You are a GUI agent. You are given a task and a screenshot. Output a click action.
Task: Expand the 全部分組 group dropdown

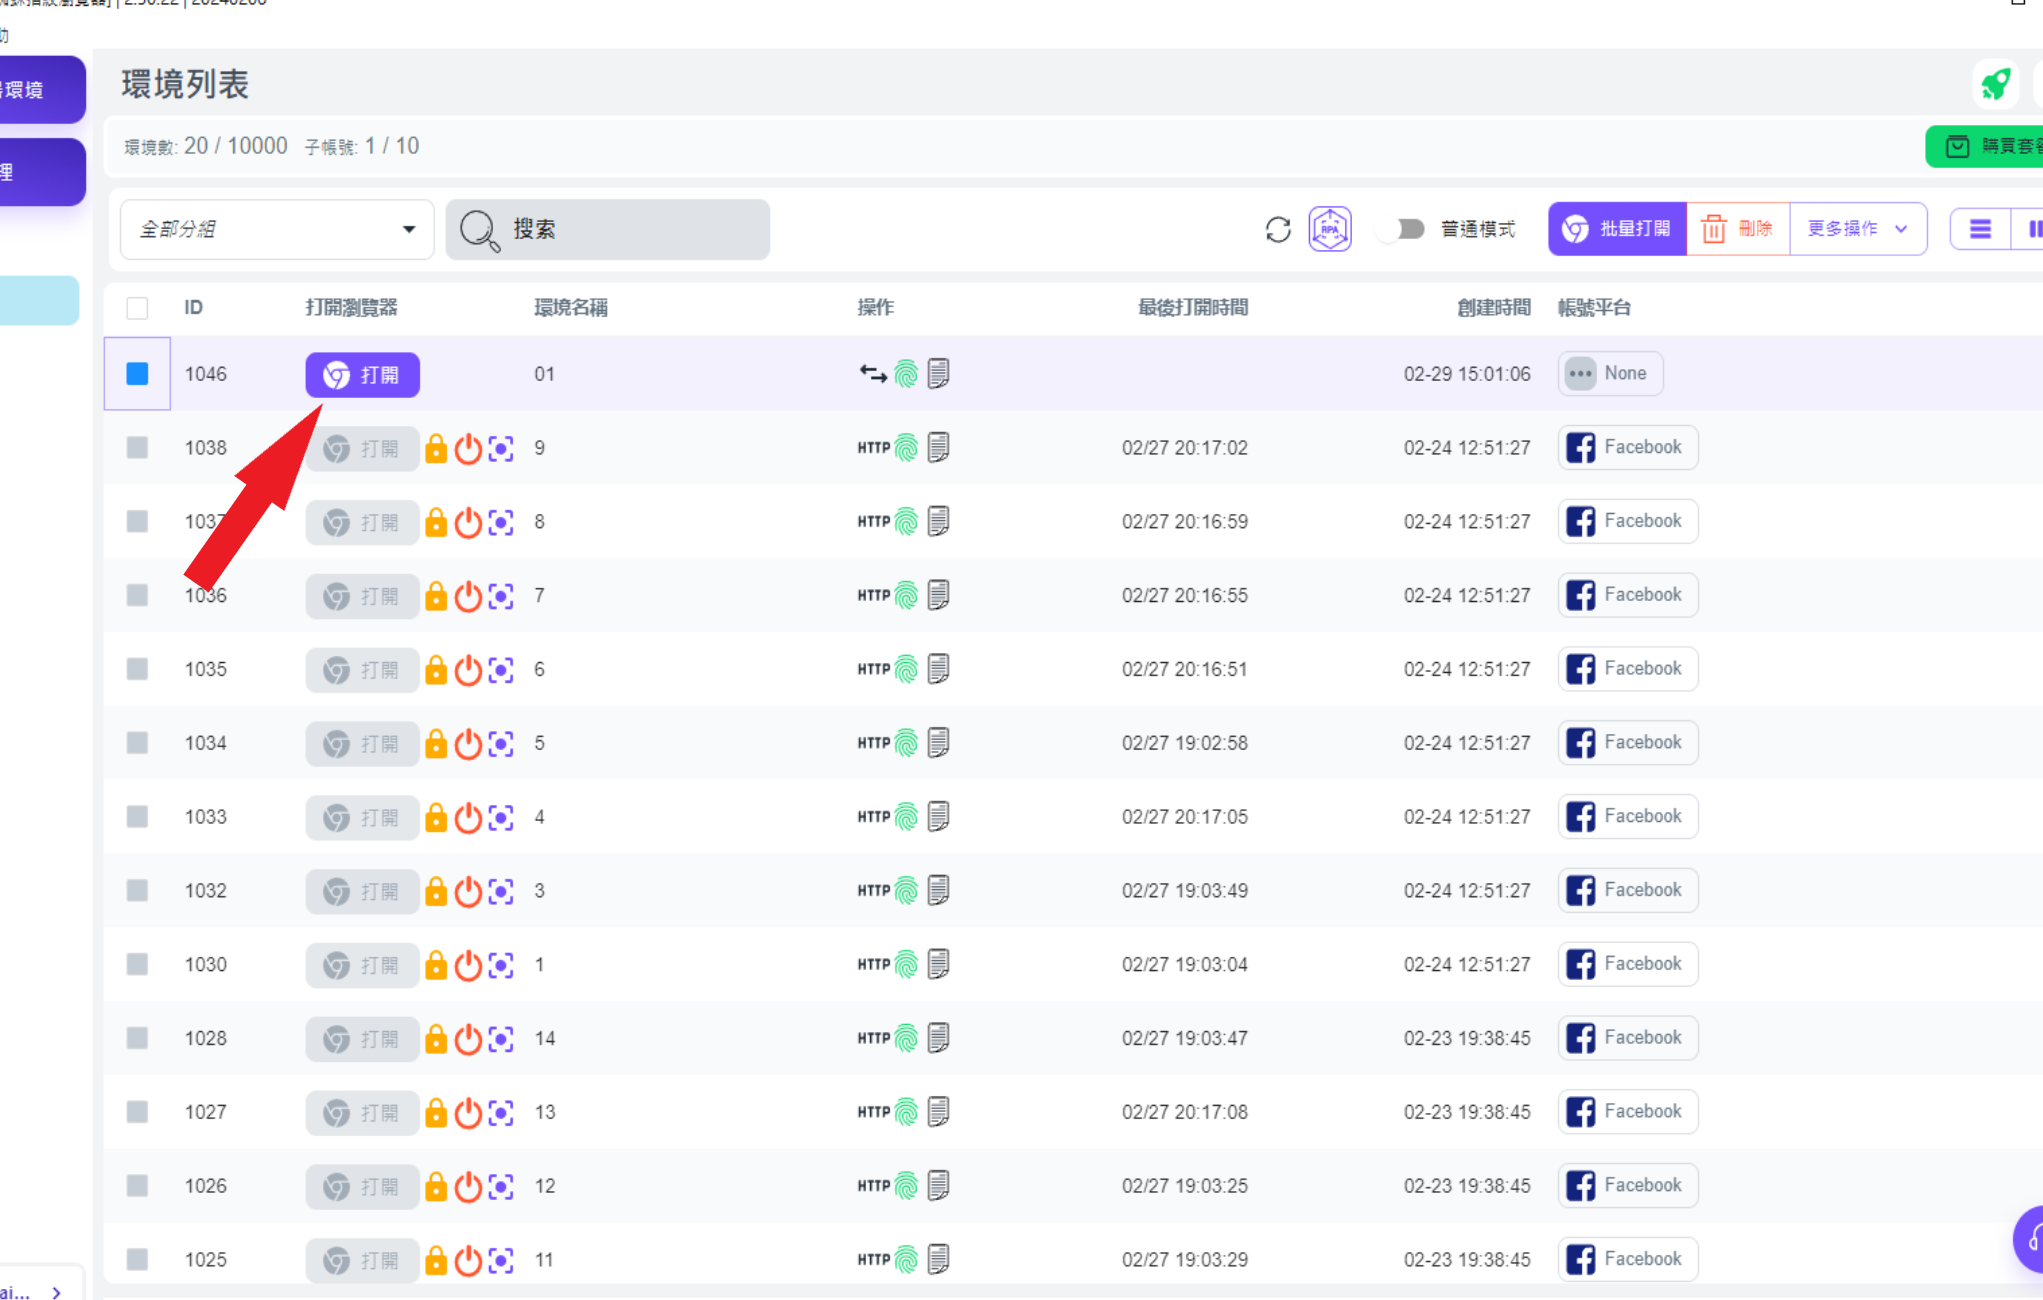(277, 230)
